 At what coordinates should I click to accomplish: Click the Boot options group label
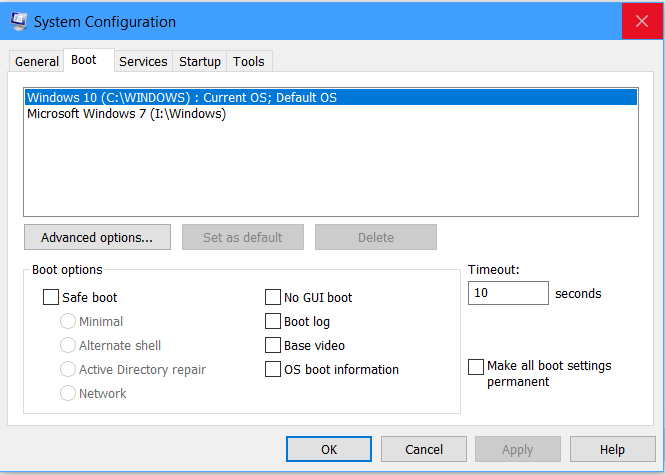pyautogui.click(x=67, y=270)
